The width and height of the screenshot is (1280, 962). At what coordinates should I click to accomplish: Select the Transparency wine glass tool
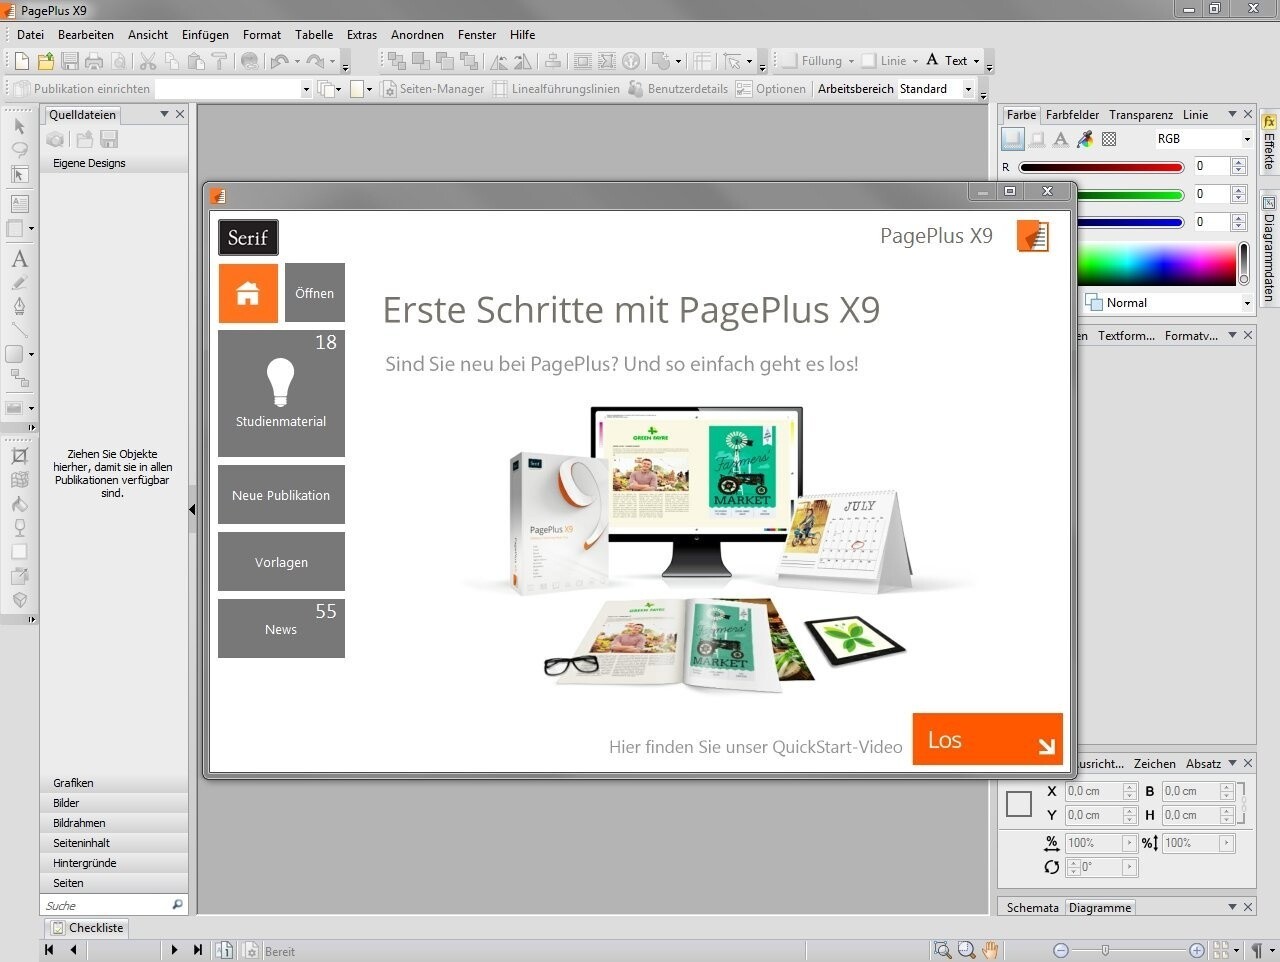[19, 528]
